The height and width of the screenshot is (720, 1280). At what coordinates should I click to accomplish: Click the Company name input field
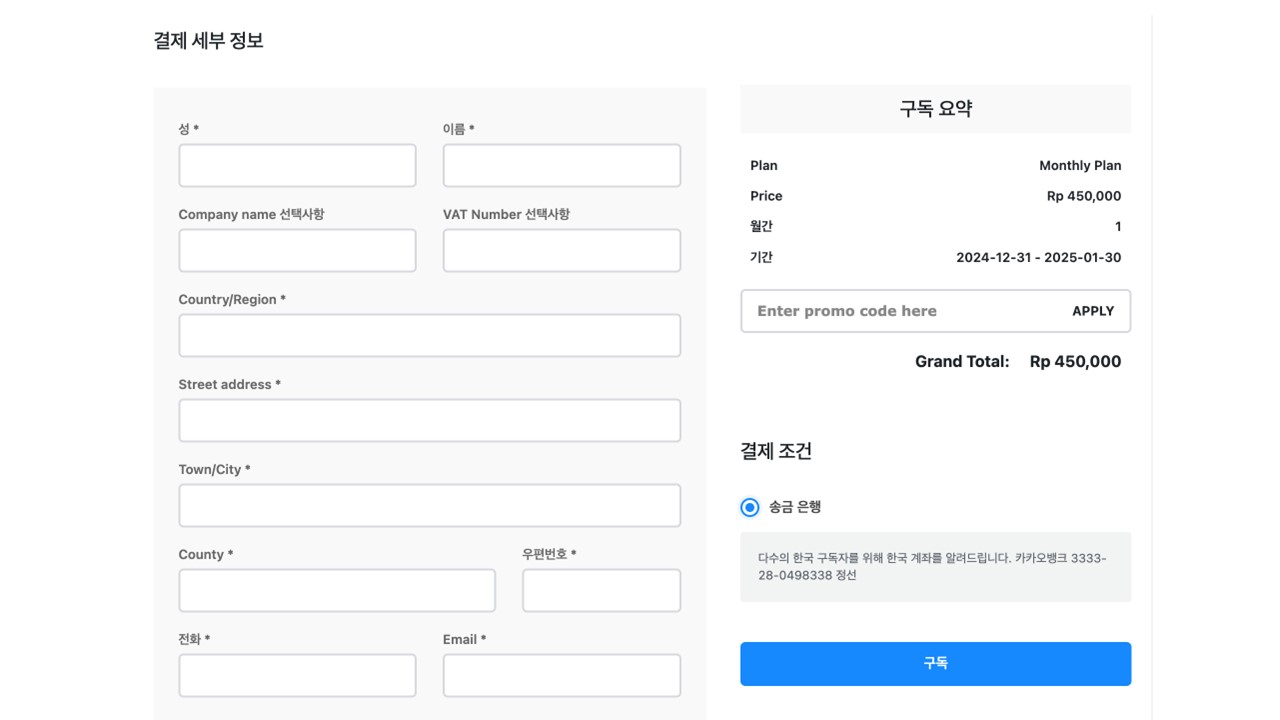point(297,251)
